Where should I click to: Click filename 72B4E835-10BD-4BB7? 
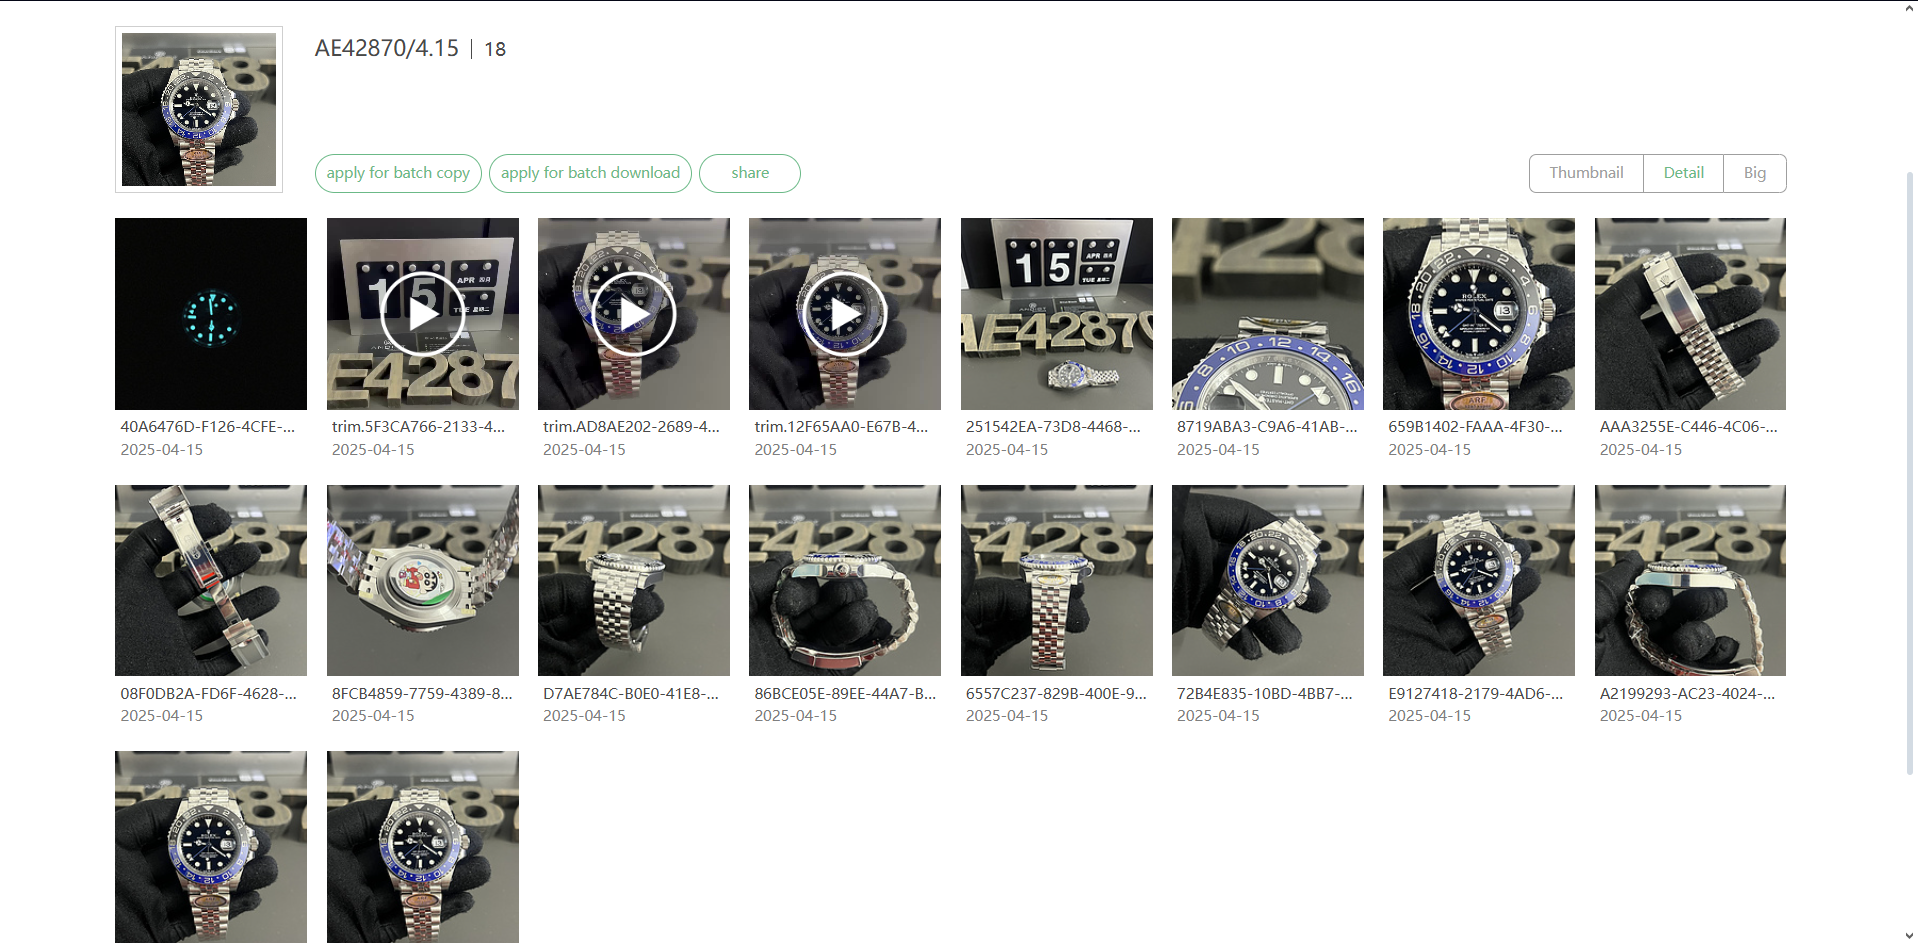pyautogui.click(x=1264, y=693)
